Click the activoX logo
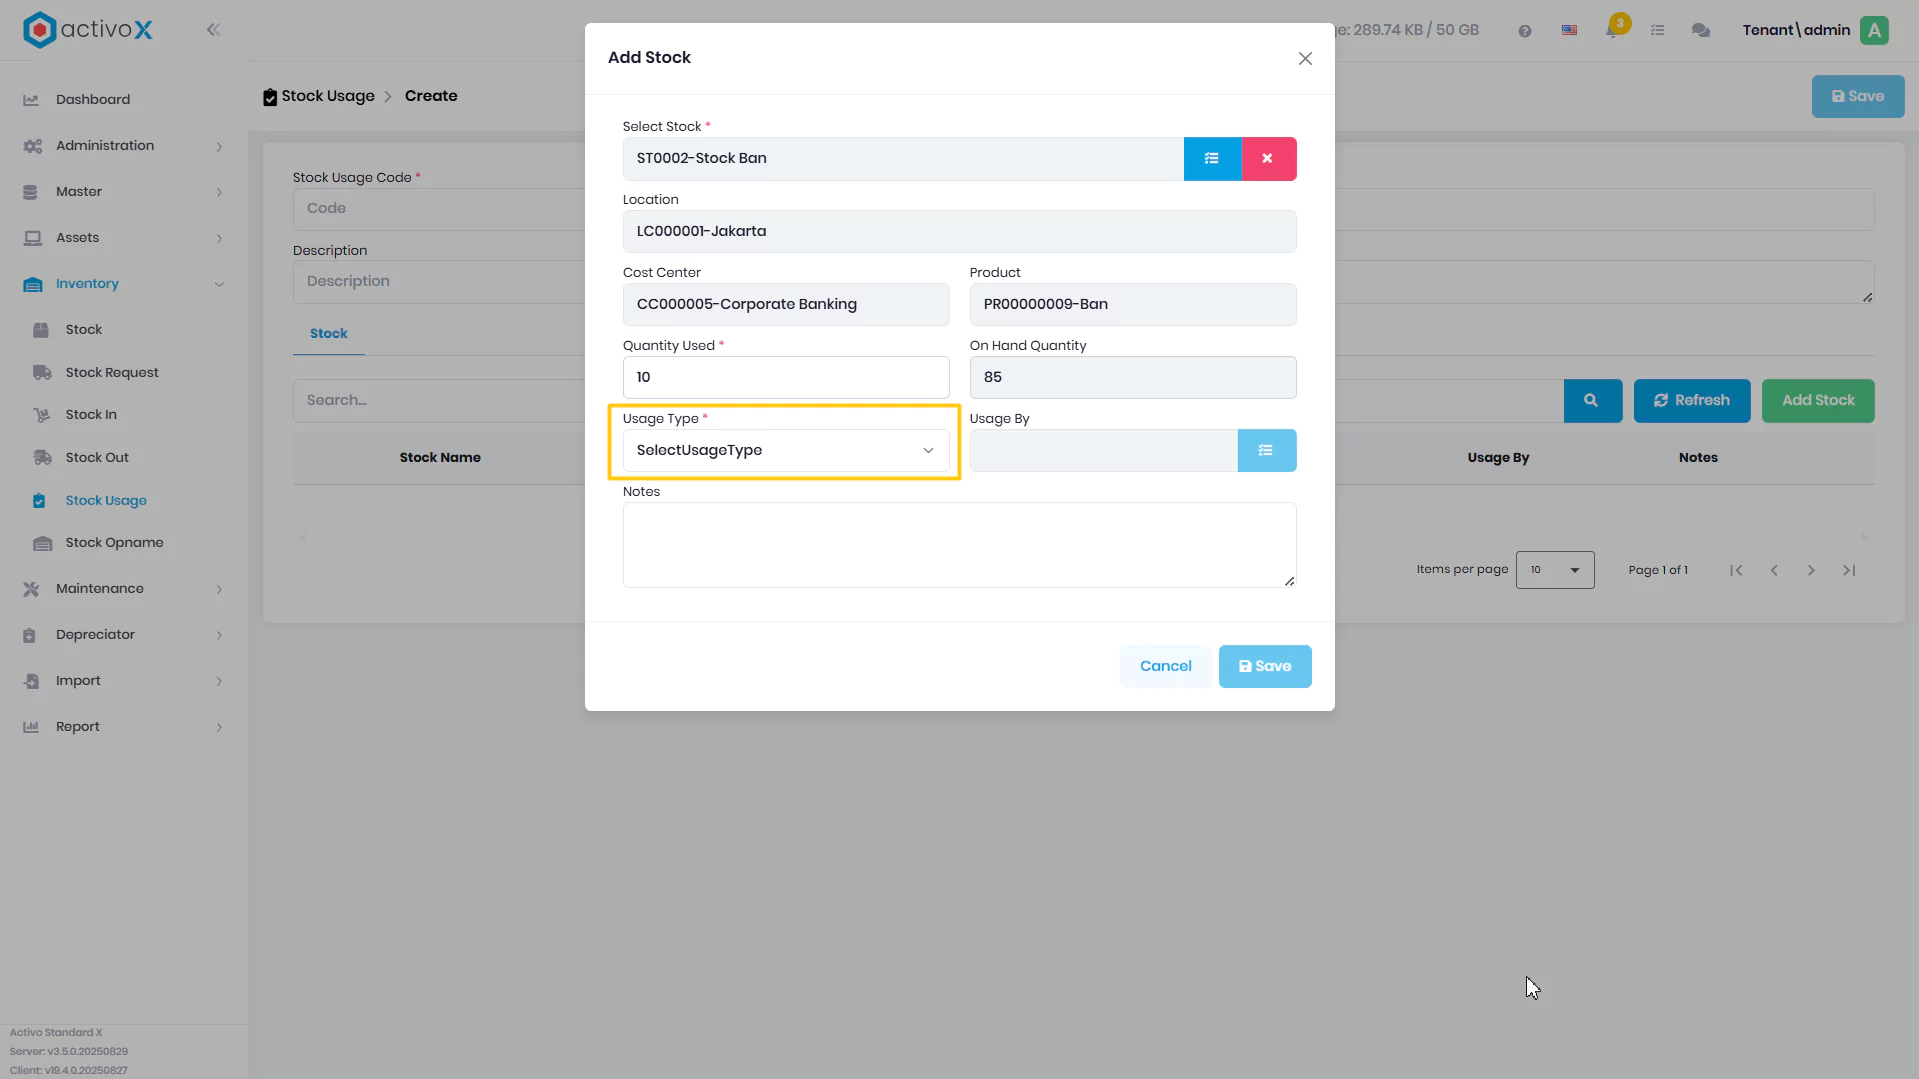This screenshot has width=1919, height=1079. pos(88,30)
